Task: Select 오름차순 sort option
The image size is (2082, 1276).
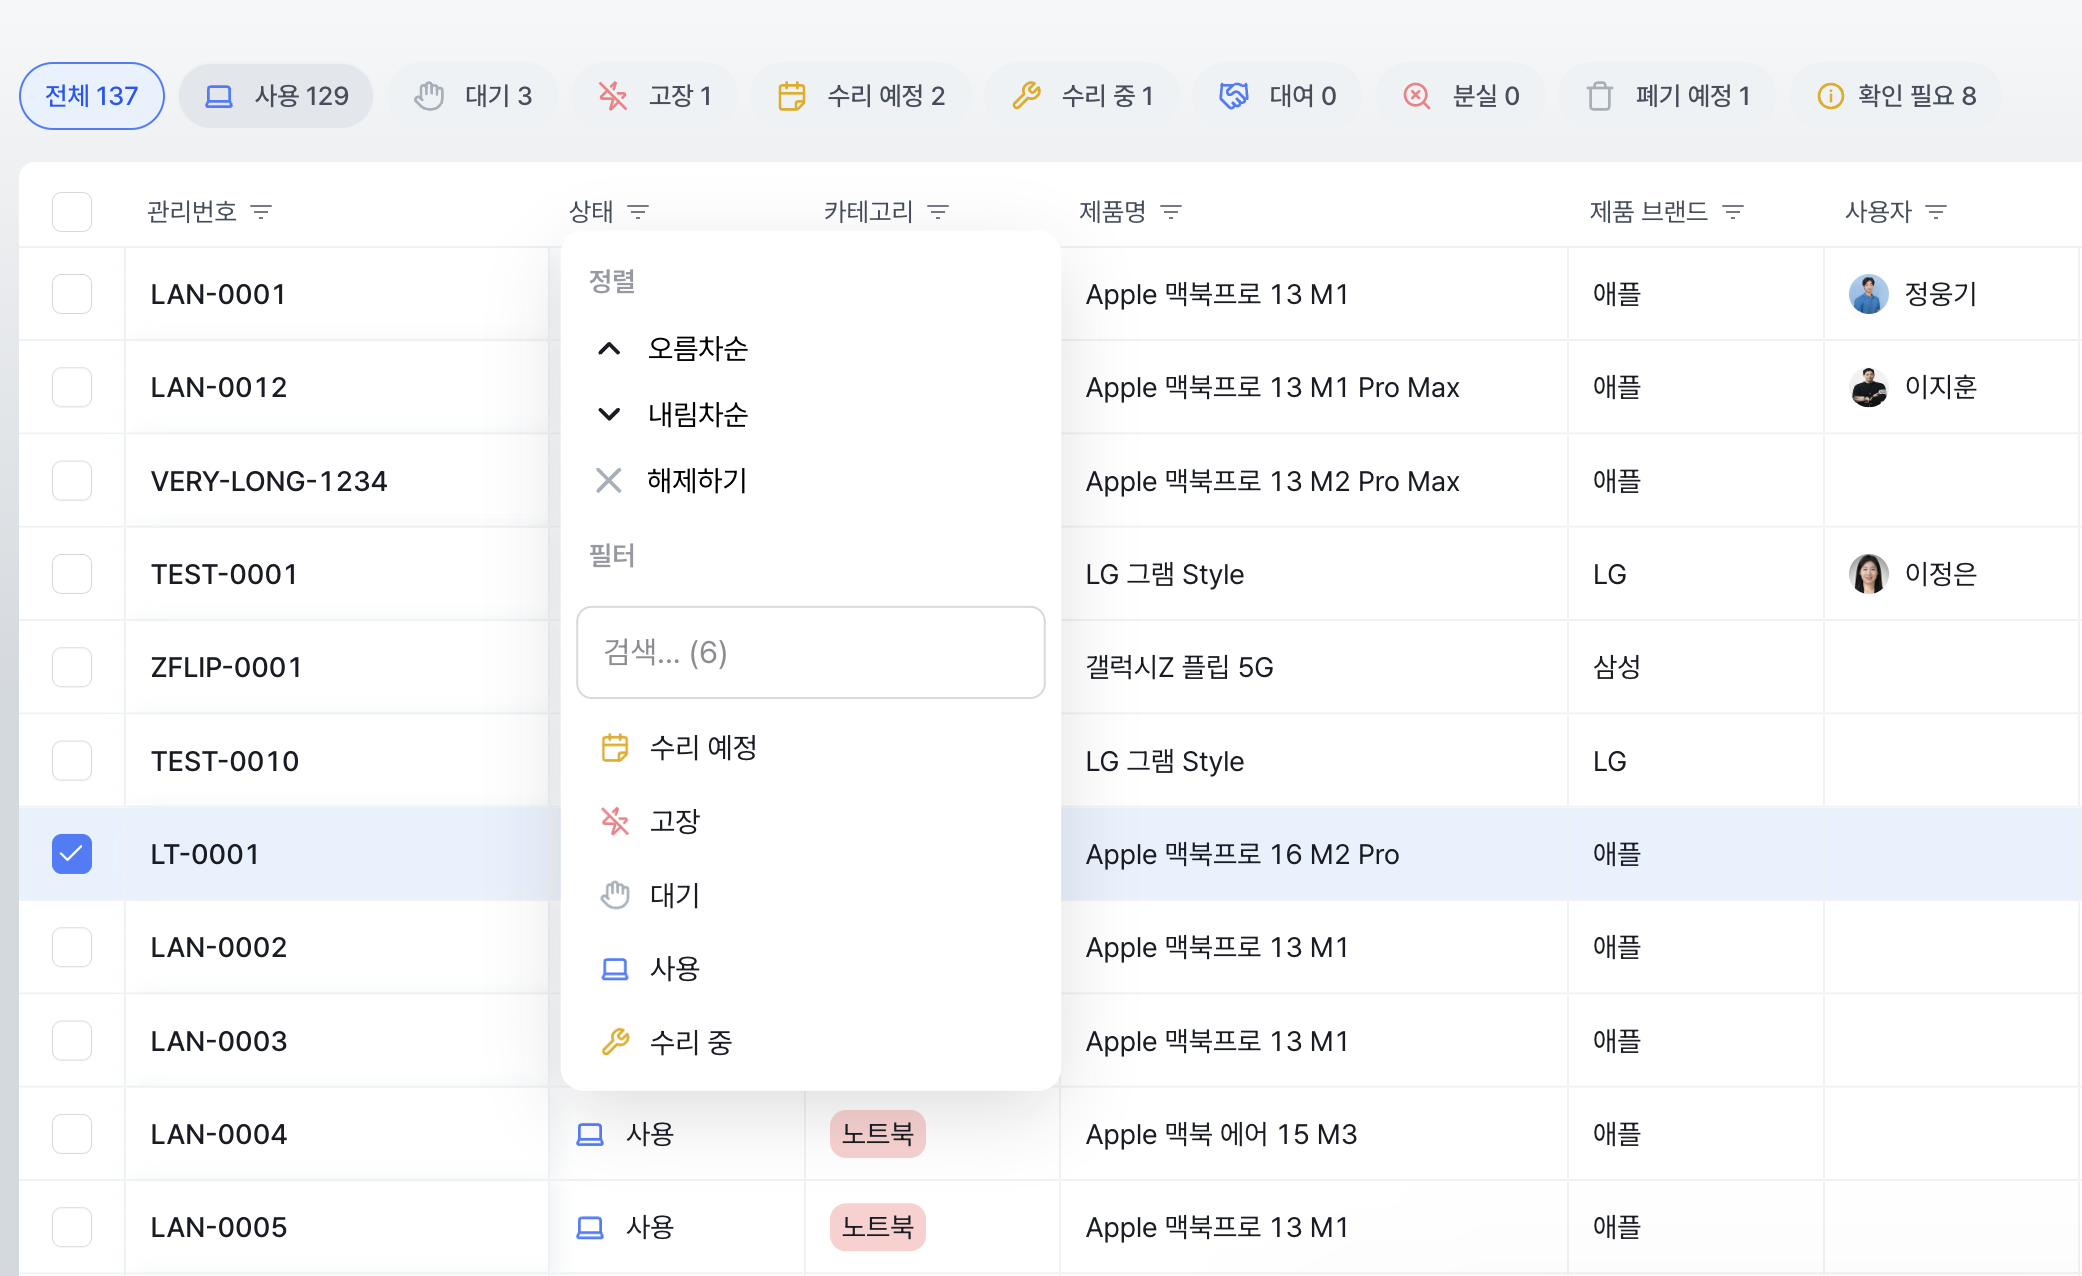Action: [x=697, y=349]
